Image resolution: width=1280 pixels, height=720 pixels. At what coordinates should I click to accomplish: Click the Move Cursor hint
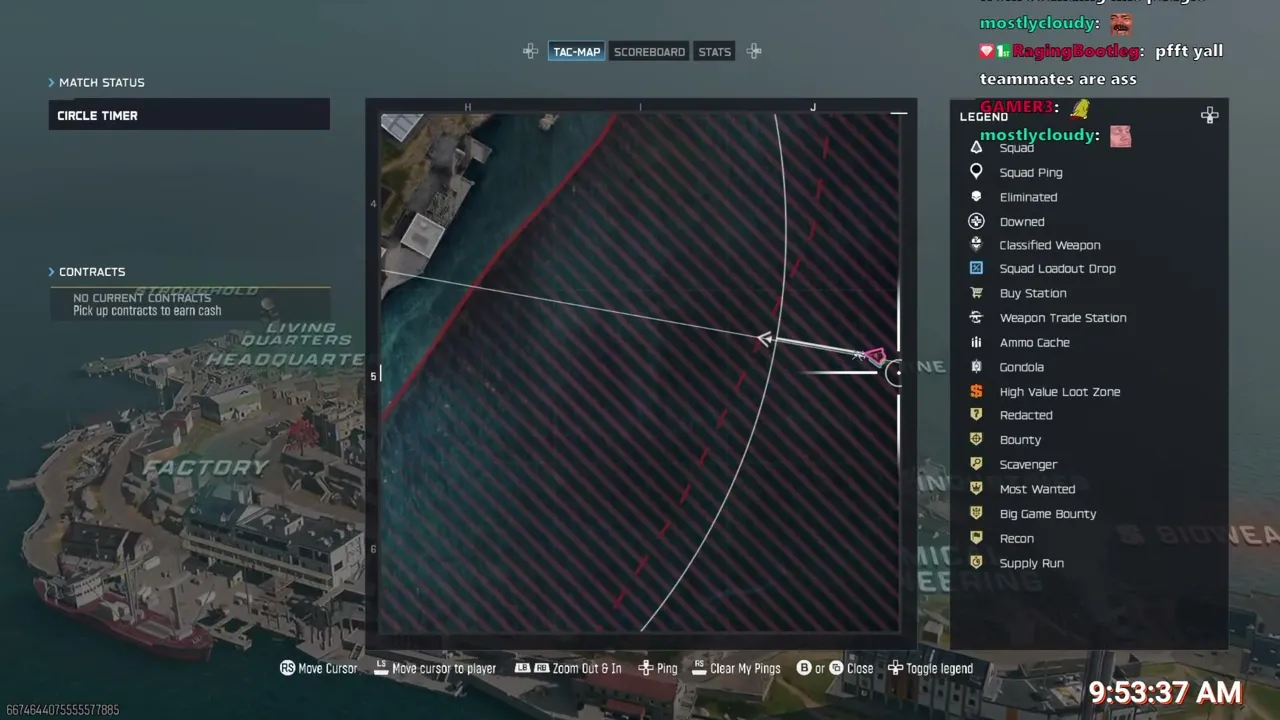point(318,668)
